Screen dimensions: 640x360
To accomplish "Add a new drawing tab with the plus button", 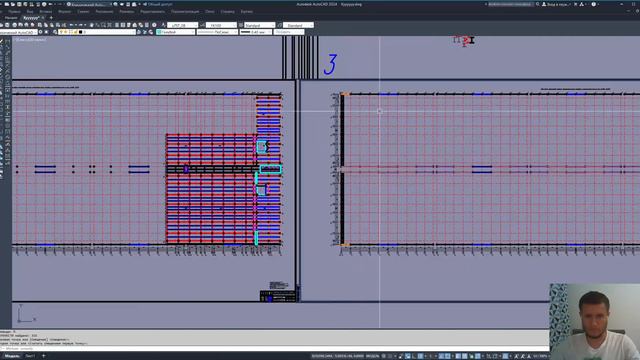I will [x=51, y=18].
